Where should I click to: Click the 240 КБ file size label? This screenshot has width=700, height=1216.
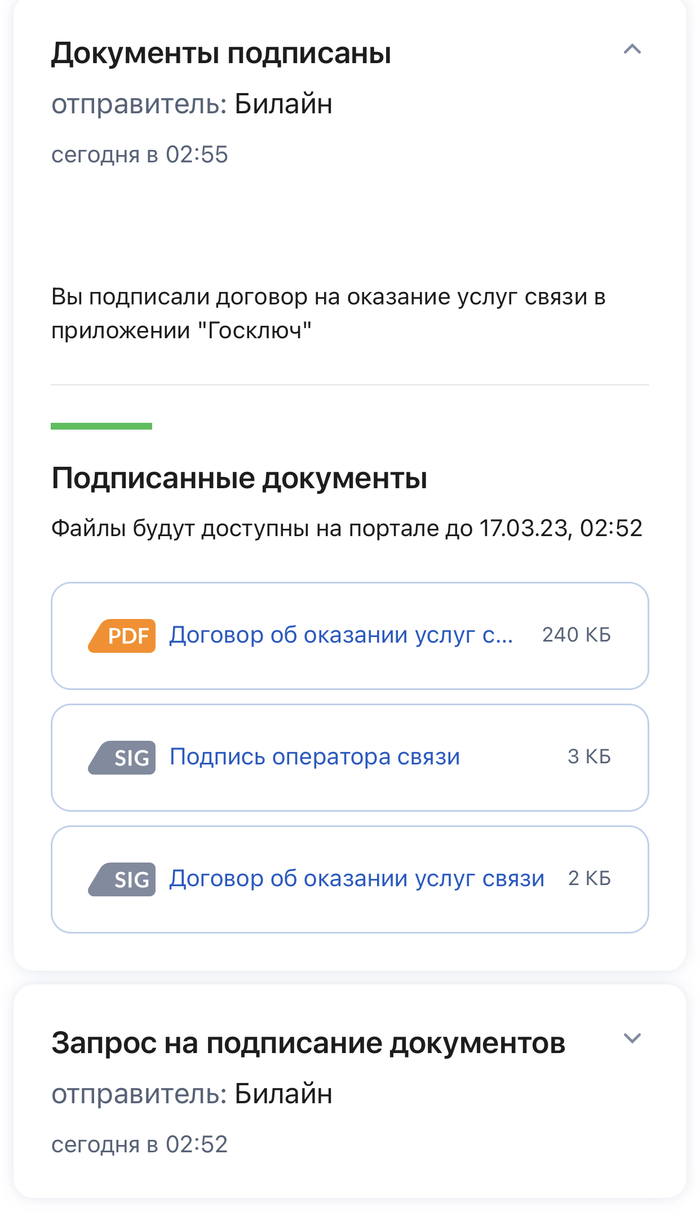click(x=576, y=636)
